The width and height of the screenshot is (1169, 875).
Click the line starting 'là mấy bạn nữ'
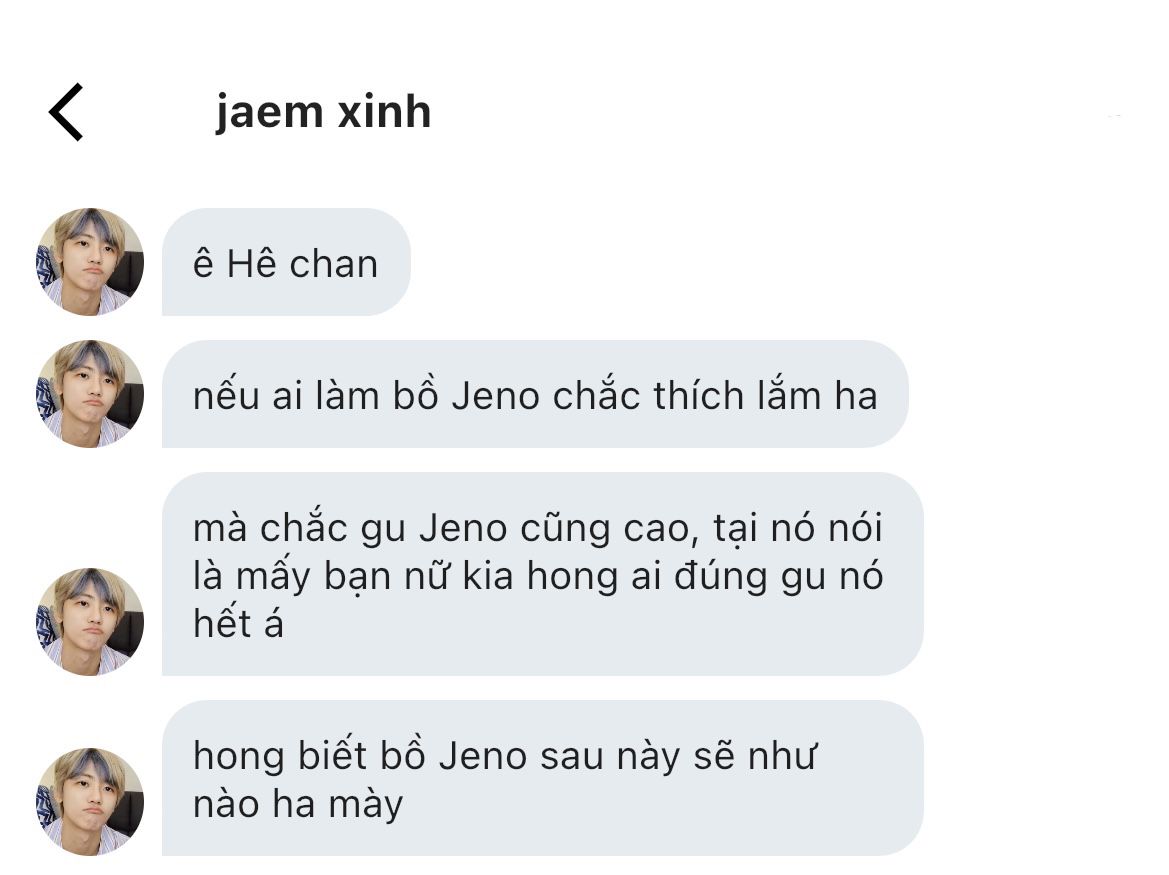(538, 576)
